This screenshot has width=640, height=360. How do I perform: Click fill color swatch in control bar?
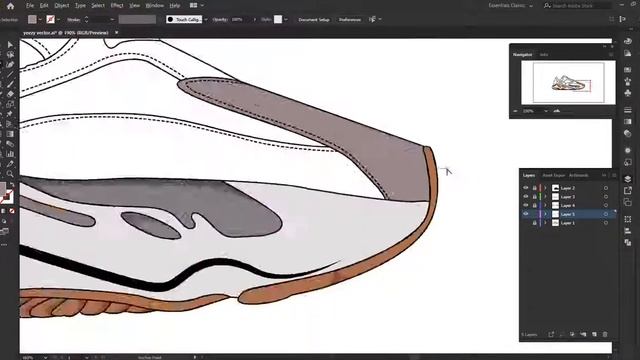pos(32,20)
